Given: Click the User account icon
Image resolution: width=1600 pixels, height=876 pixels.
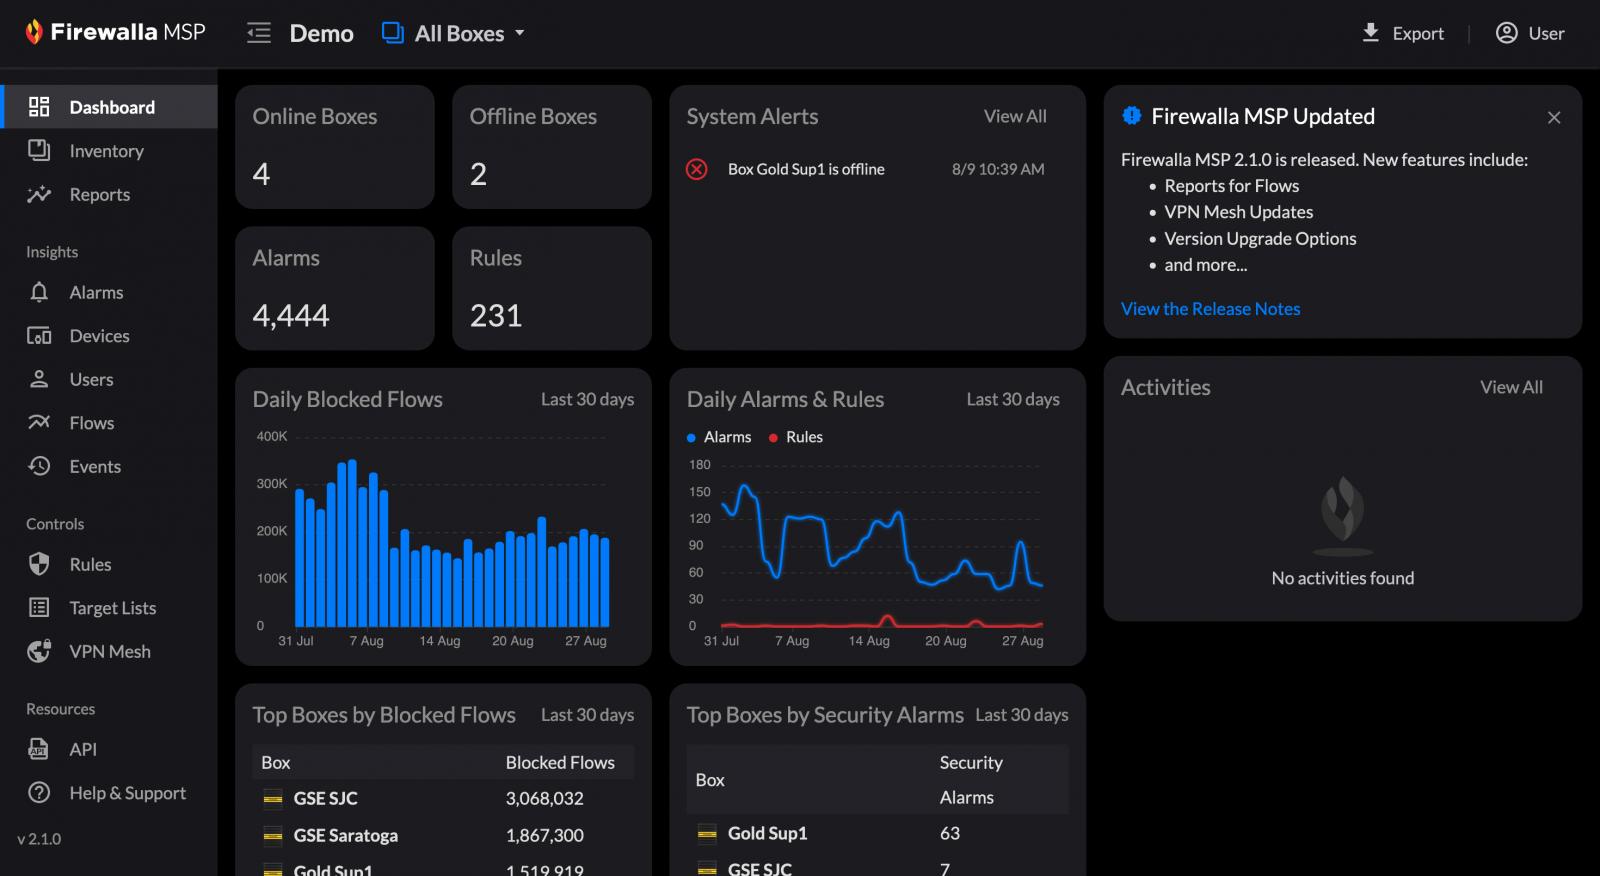Looking at the screenshot, I should [x=1506, y=33].
